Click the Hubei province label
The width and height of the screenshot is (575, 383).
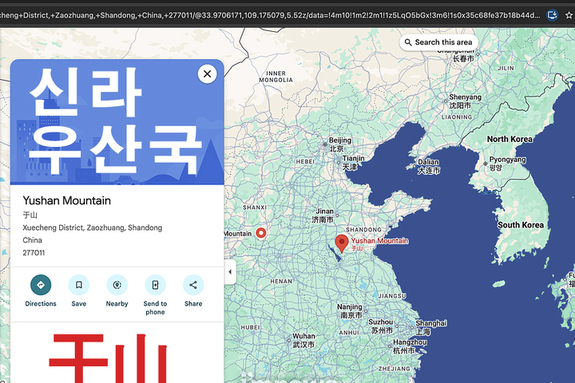(250, 327)
